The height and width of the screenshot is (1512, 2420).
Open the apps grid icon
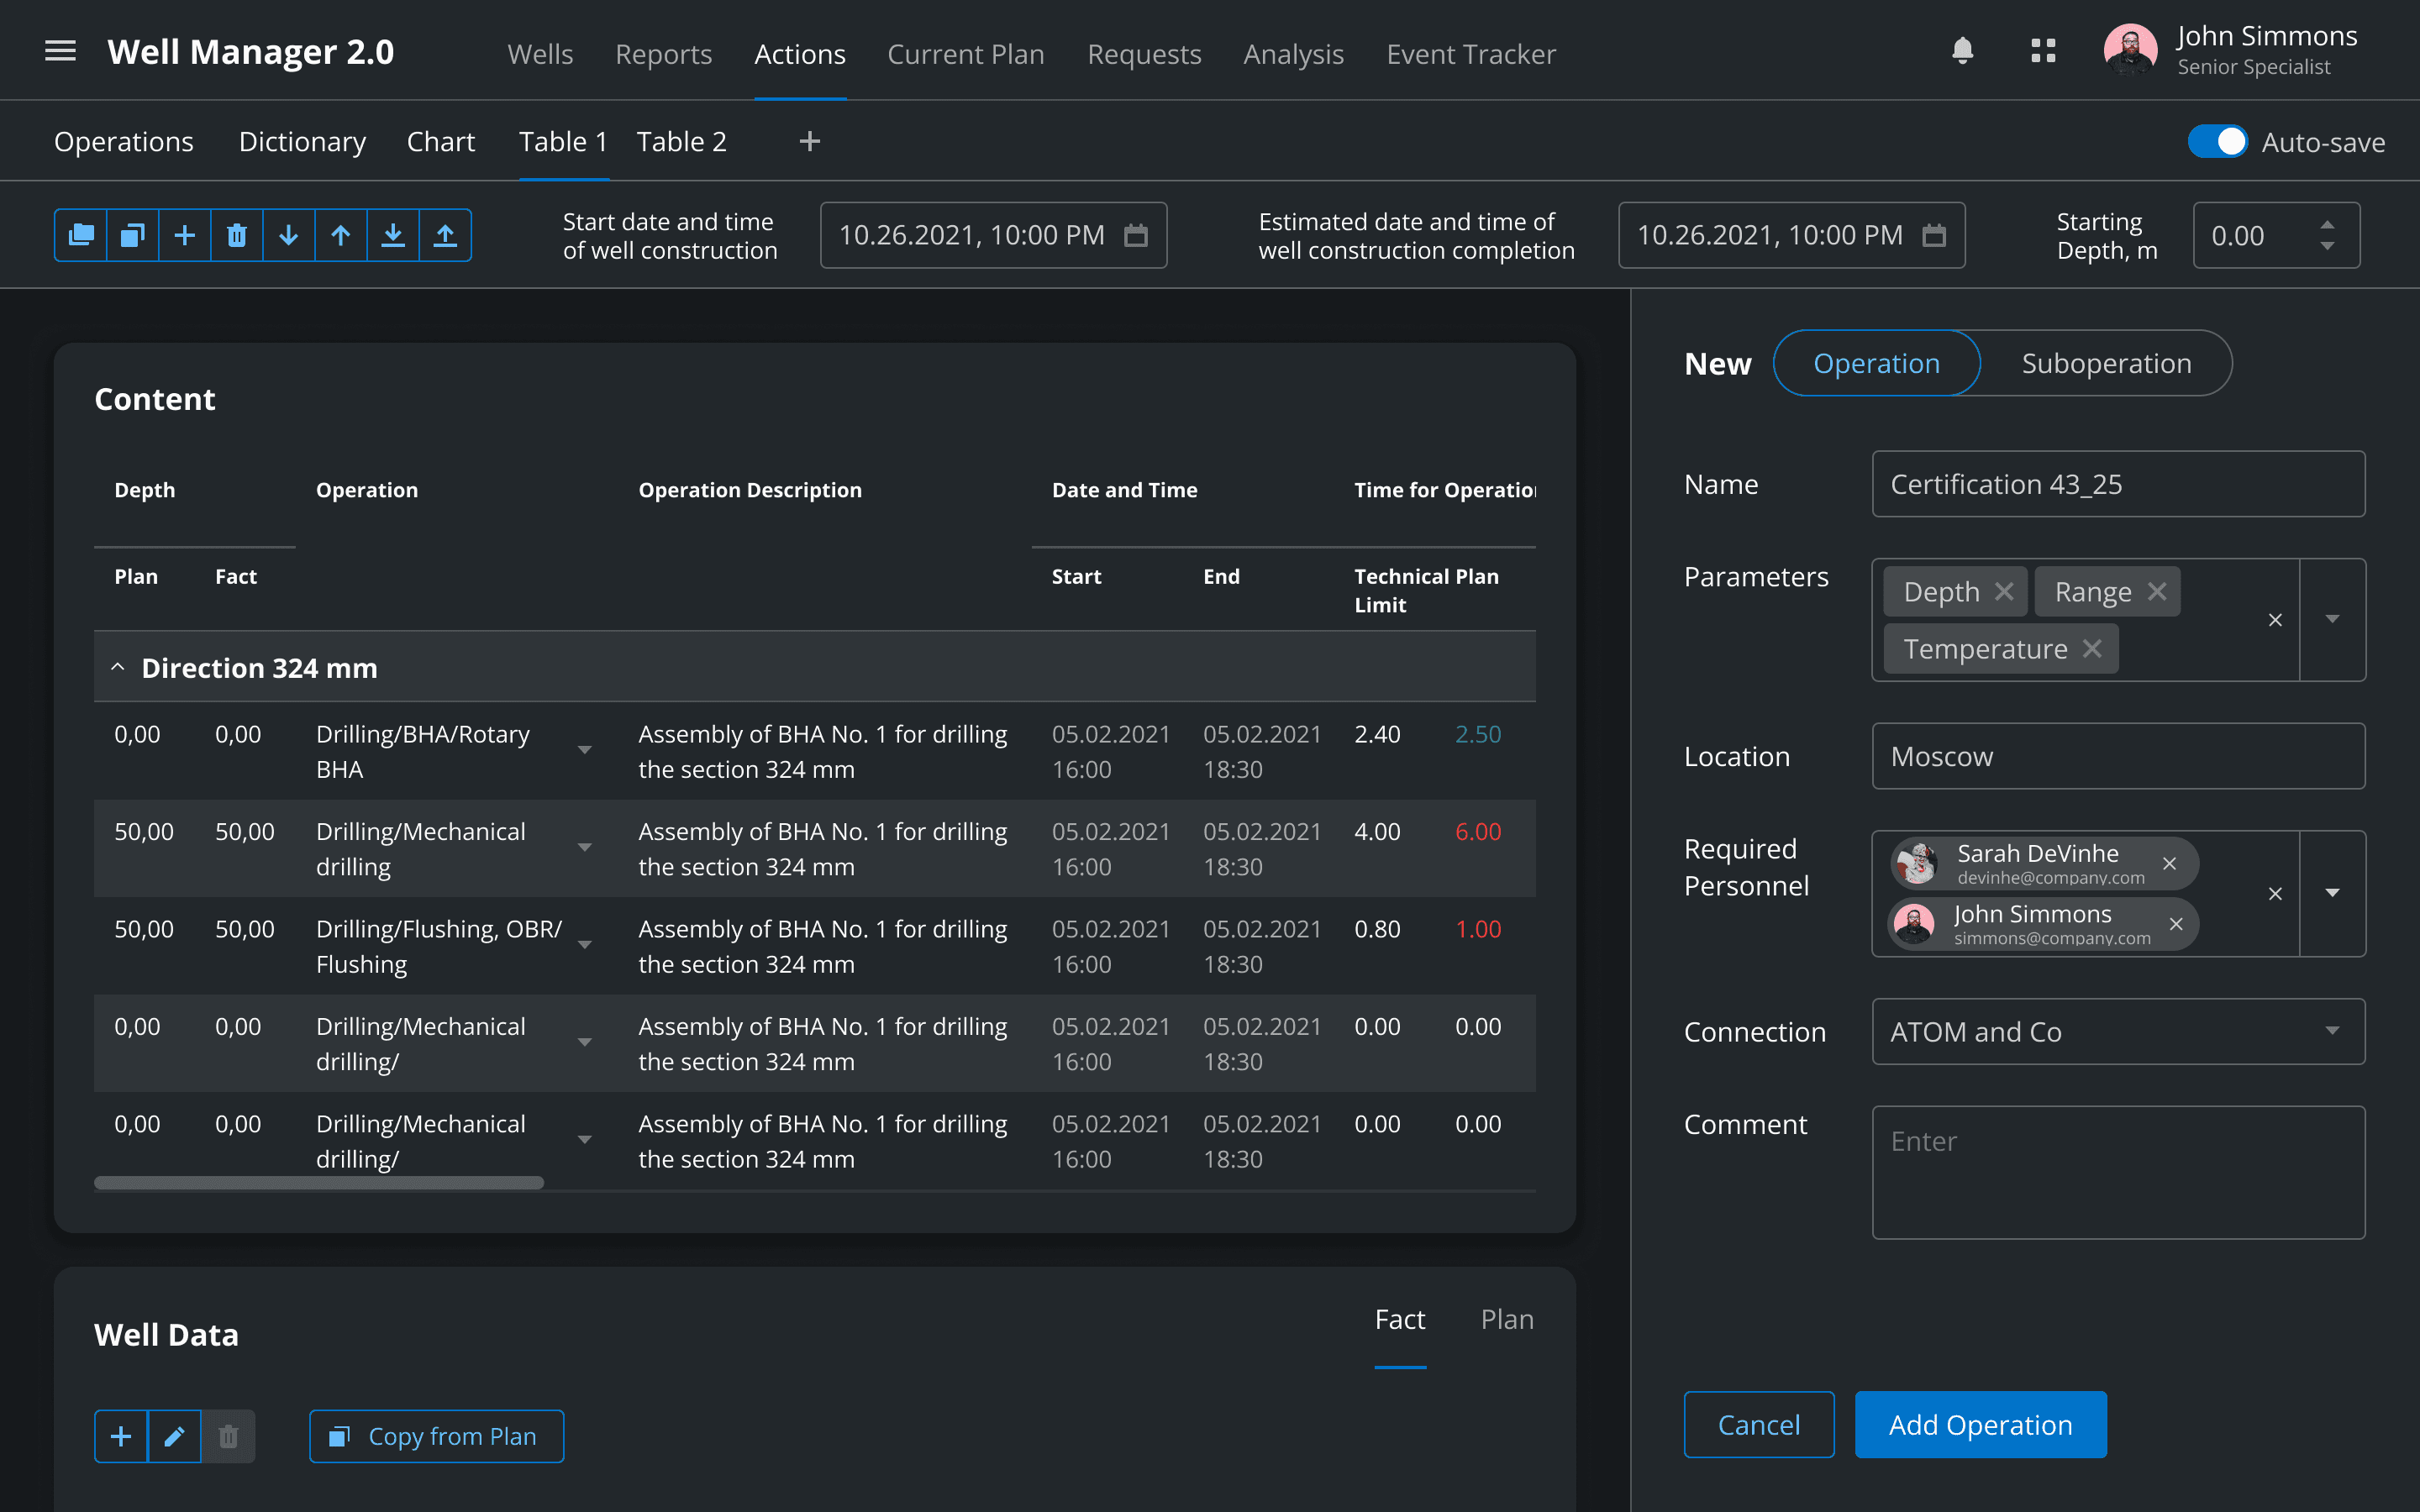click(2043, 52)
